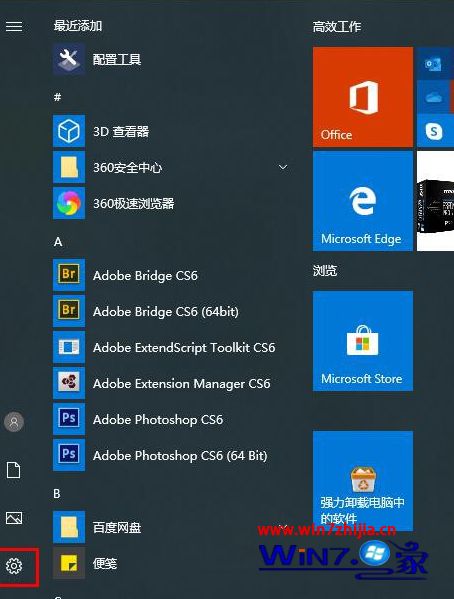Open Adobe Photoshop CS6 (64 Bit) icon
Viewport: 454px width, 599px height.
[x=69, y=455]
